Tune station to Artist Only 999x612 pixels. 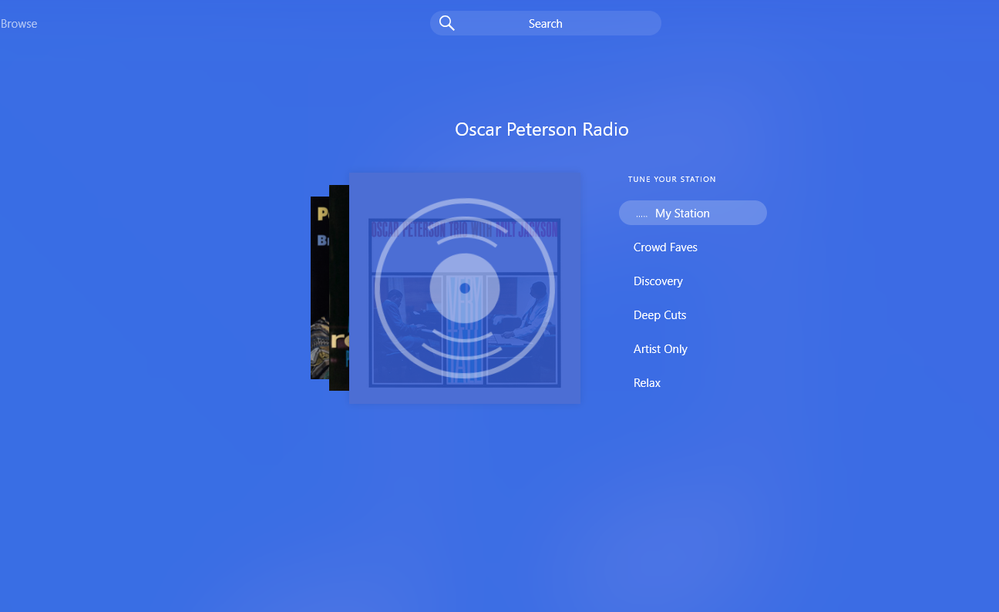tap(660, 349)
